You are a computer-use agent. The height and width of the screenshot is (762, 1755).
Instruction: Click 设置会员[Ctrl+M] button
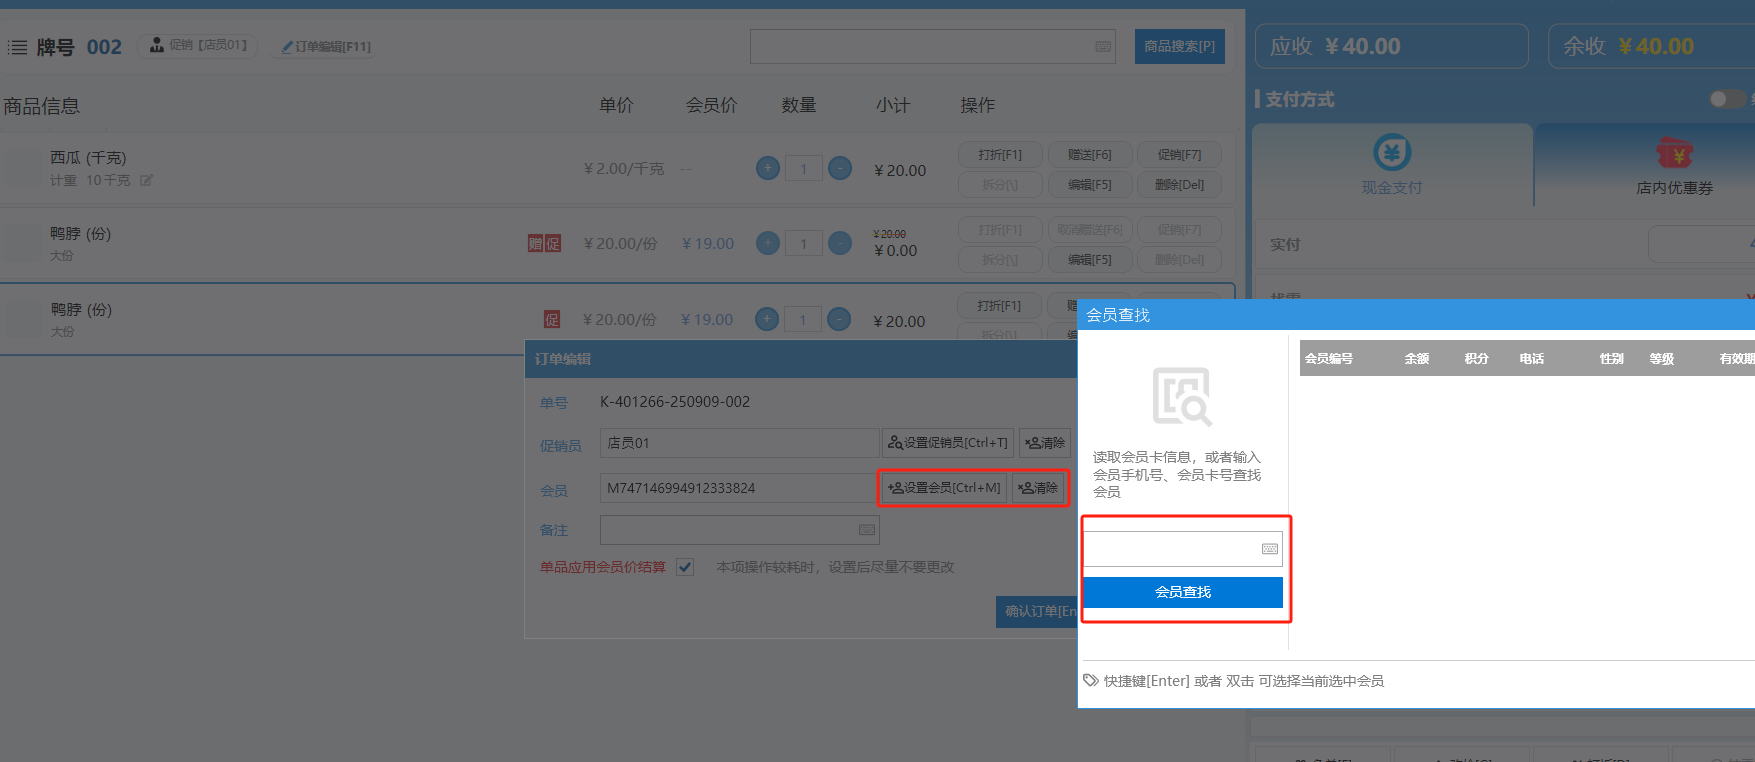click(x=944, y=488)
